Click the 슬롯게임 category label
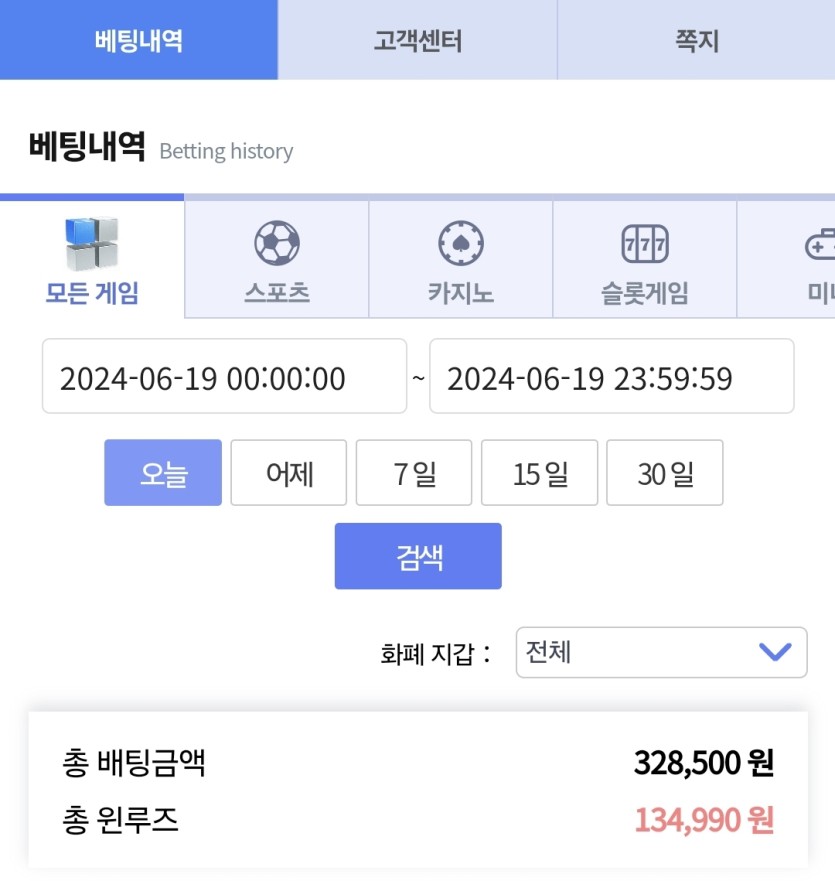The height and width of the screenshot is (881, 835). [x=645, y=293]
